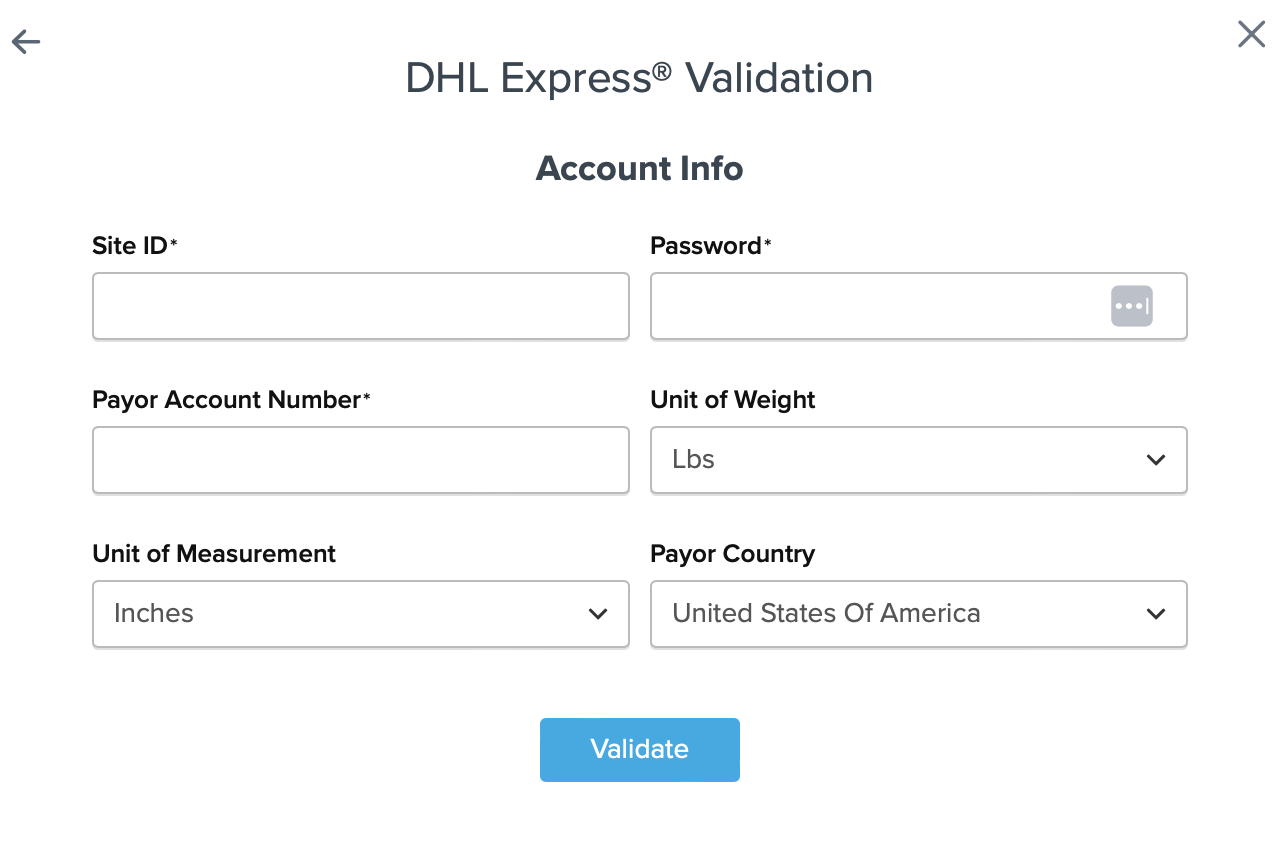The width and height of the screenshot is (1280, 850).
Task: Click the Unit of Measurement label
Action: 214,554
